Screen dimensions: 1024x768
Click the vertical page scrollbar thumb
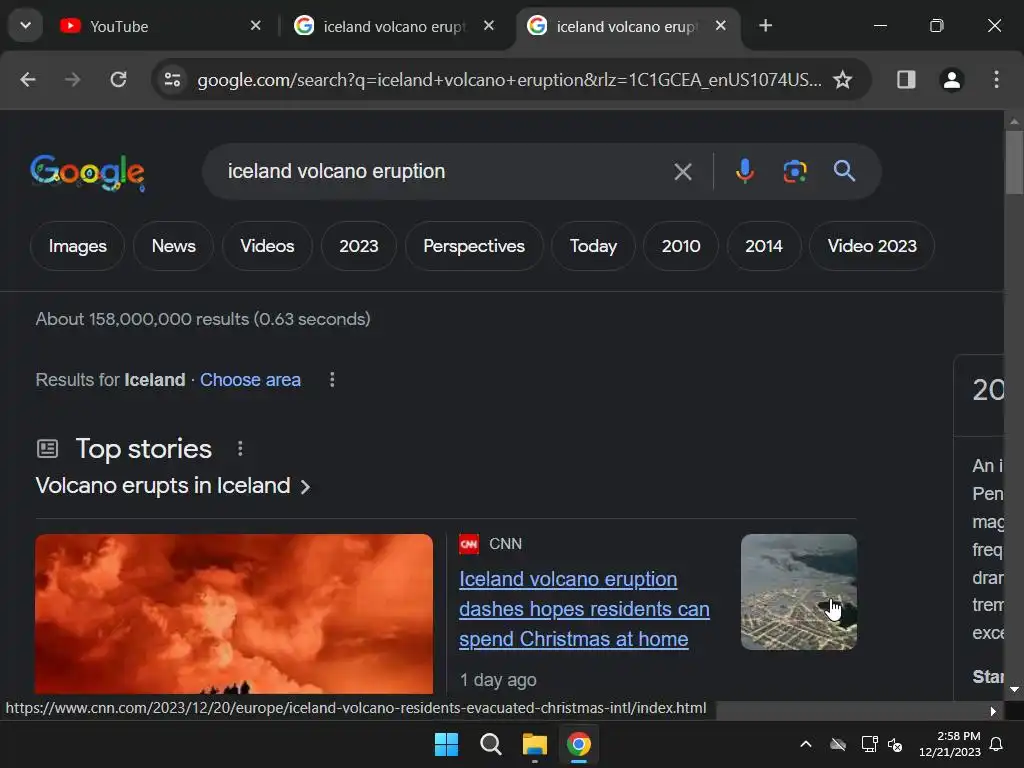click(1014, 162)
